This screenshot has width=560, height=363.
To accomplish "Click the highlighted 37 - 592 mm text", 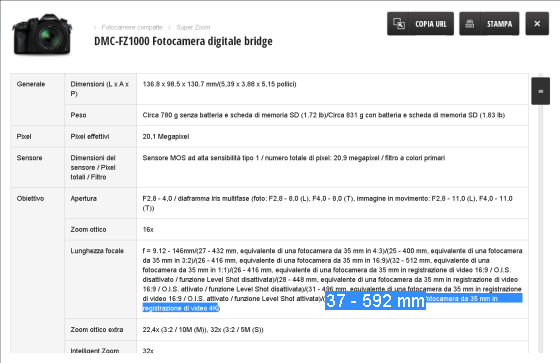I will click(375, 300).
